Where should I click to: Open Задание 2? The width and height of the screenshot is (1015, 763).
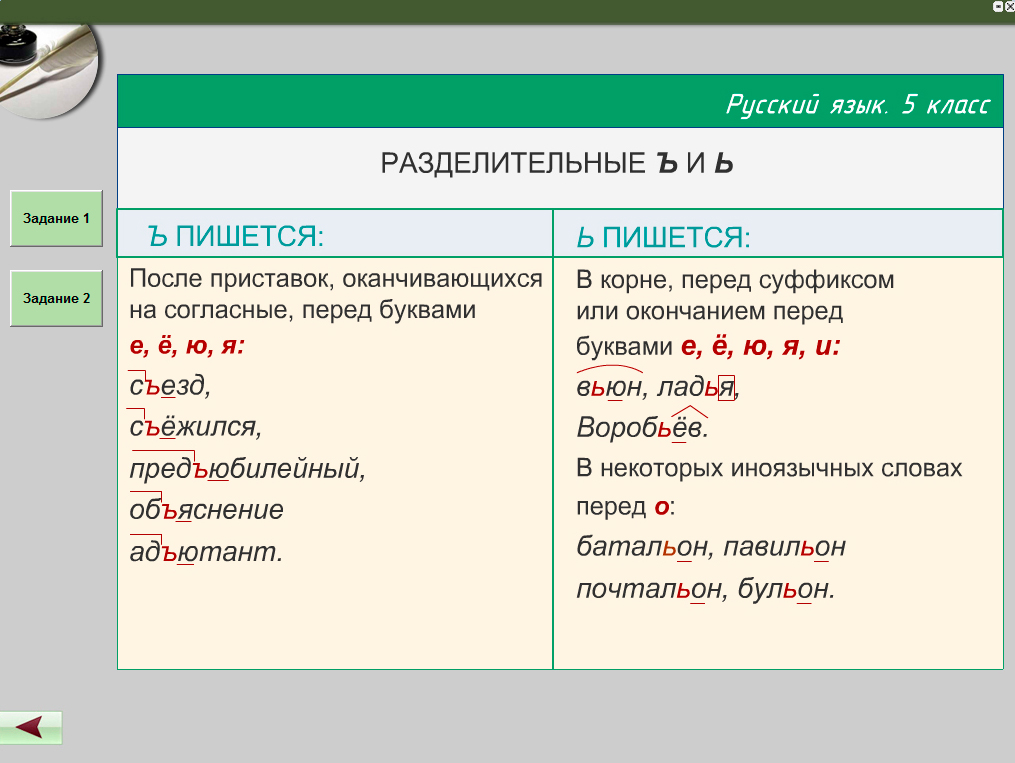(x=56, y=298)
